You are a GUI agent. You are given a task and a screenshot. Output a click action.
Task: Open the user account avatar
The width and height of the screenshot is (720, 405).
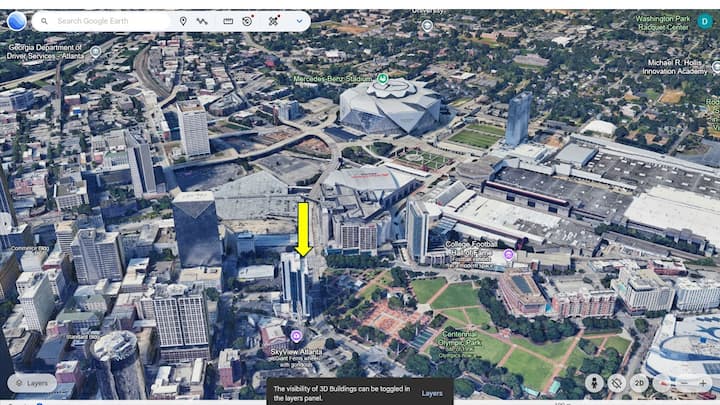[x=704, y=21]
